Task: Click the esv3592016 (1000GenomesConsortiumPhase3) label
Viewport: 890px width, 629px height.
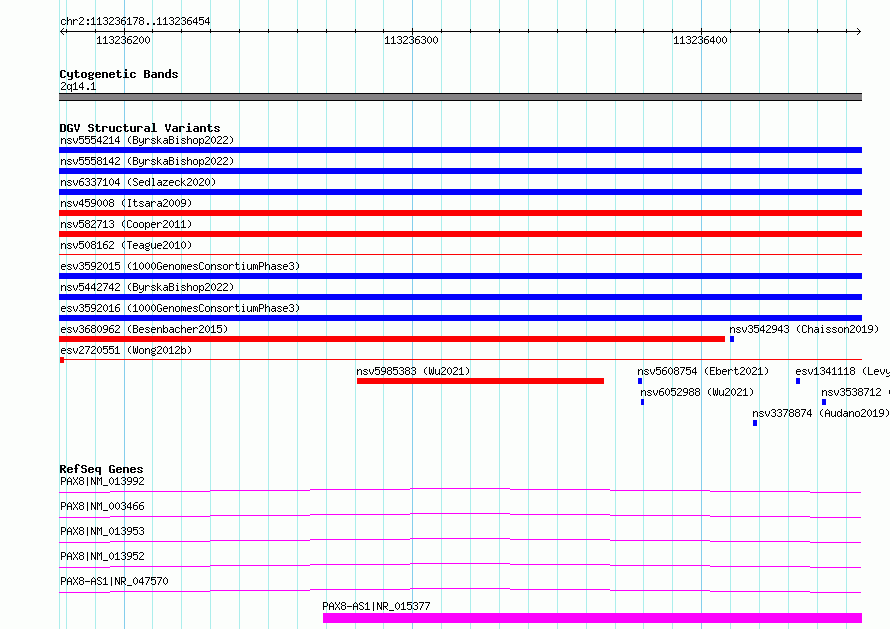Action: pos(180,308)
